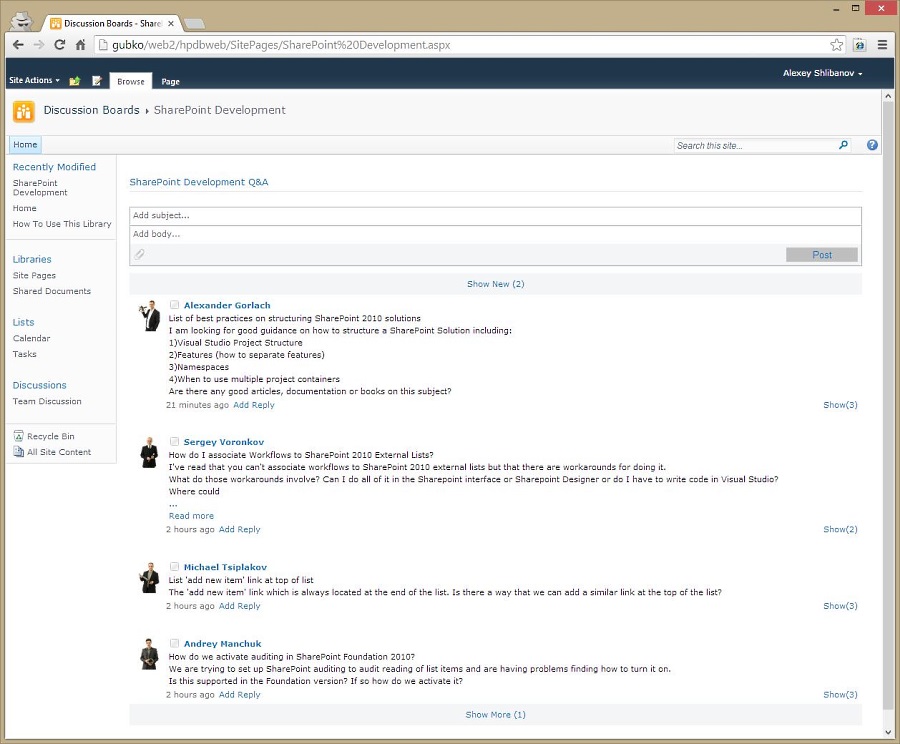Open Site Pages in the Libraries section
The image size is (900, 744).
pyautogui.click(x=34, y=276)
